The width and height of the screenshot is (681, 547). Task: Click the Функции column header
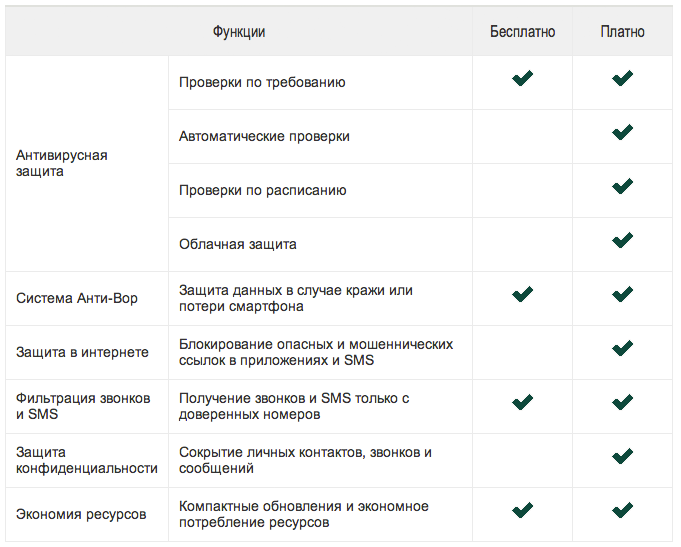coord(239,32)
